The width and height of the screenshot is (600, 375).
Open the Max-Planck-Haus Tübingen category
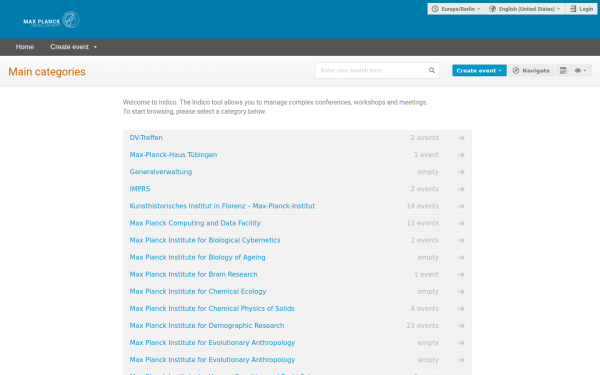point(173,155)
